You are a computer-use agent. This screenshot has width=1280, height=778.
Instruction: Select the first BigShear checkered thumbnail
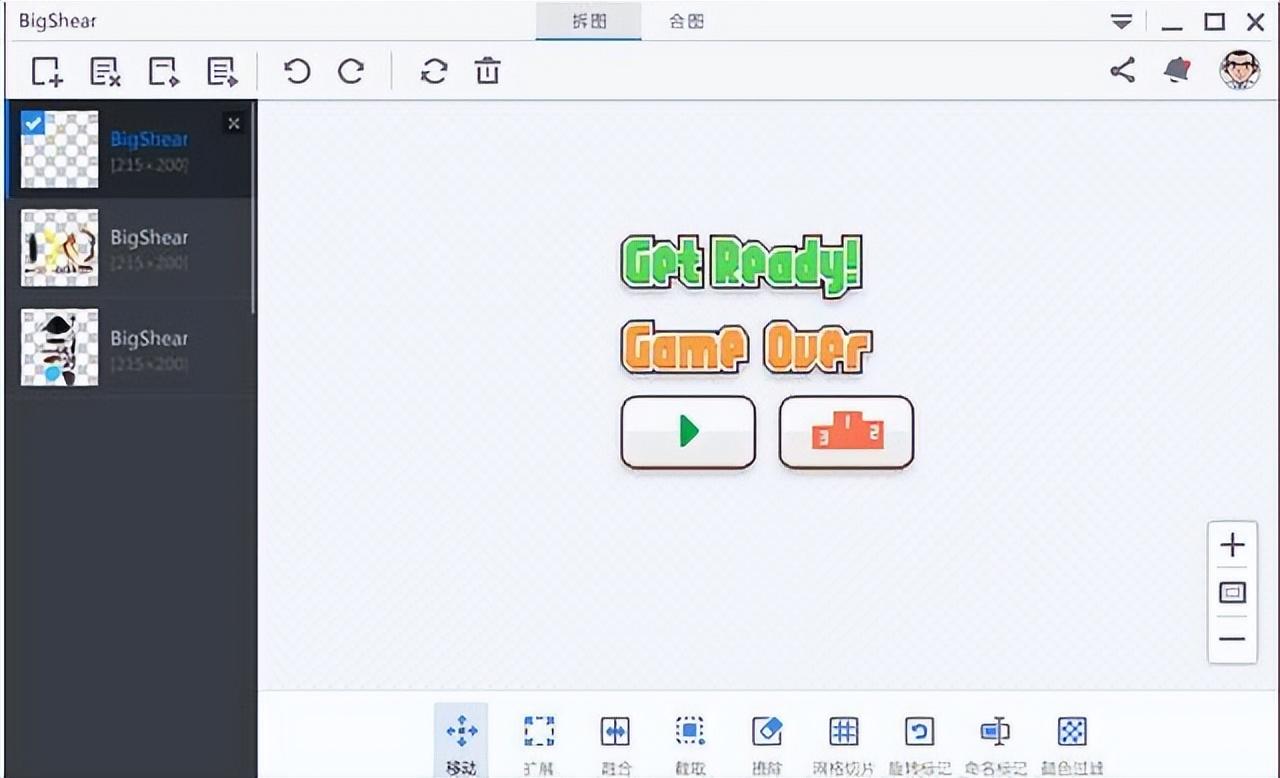60,149
